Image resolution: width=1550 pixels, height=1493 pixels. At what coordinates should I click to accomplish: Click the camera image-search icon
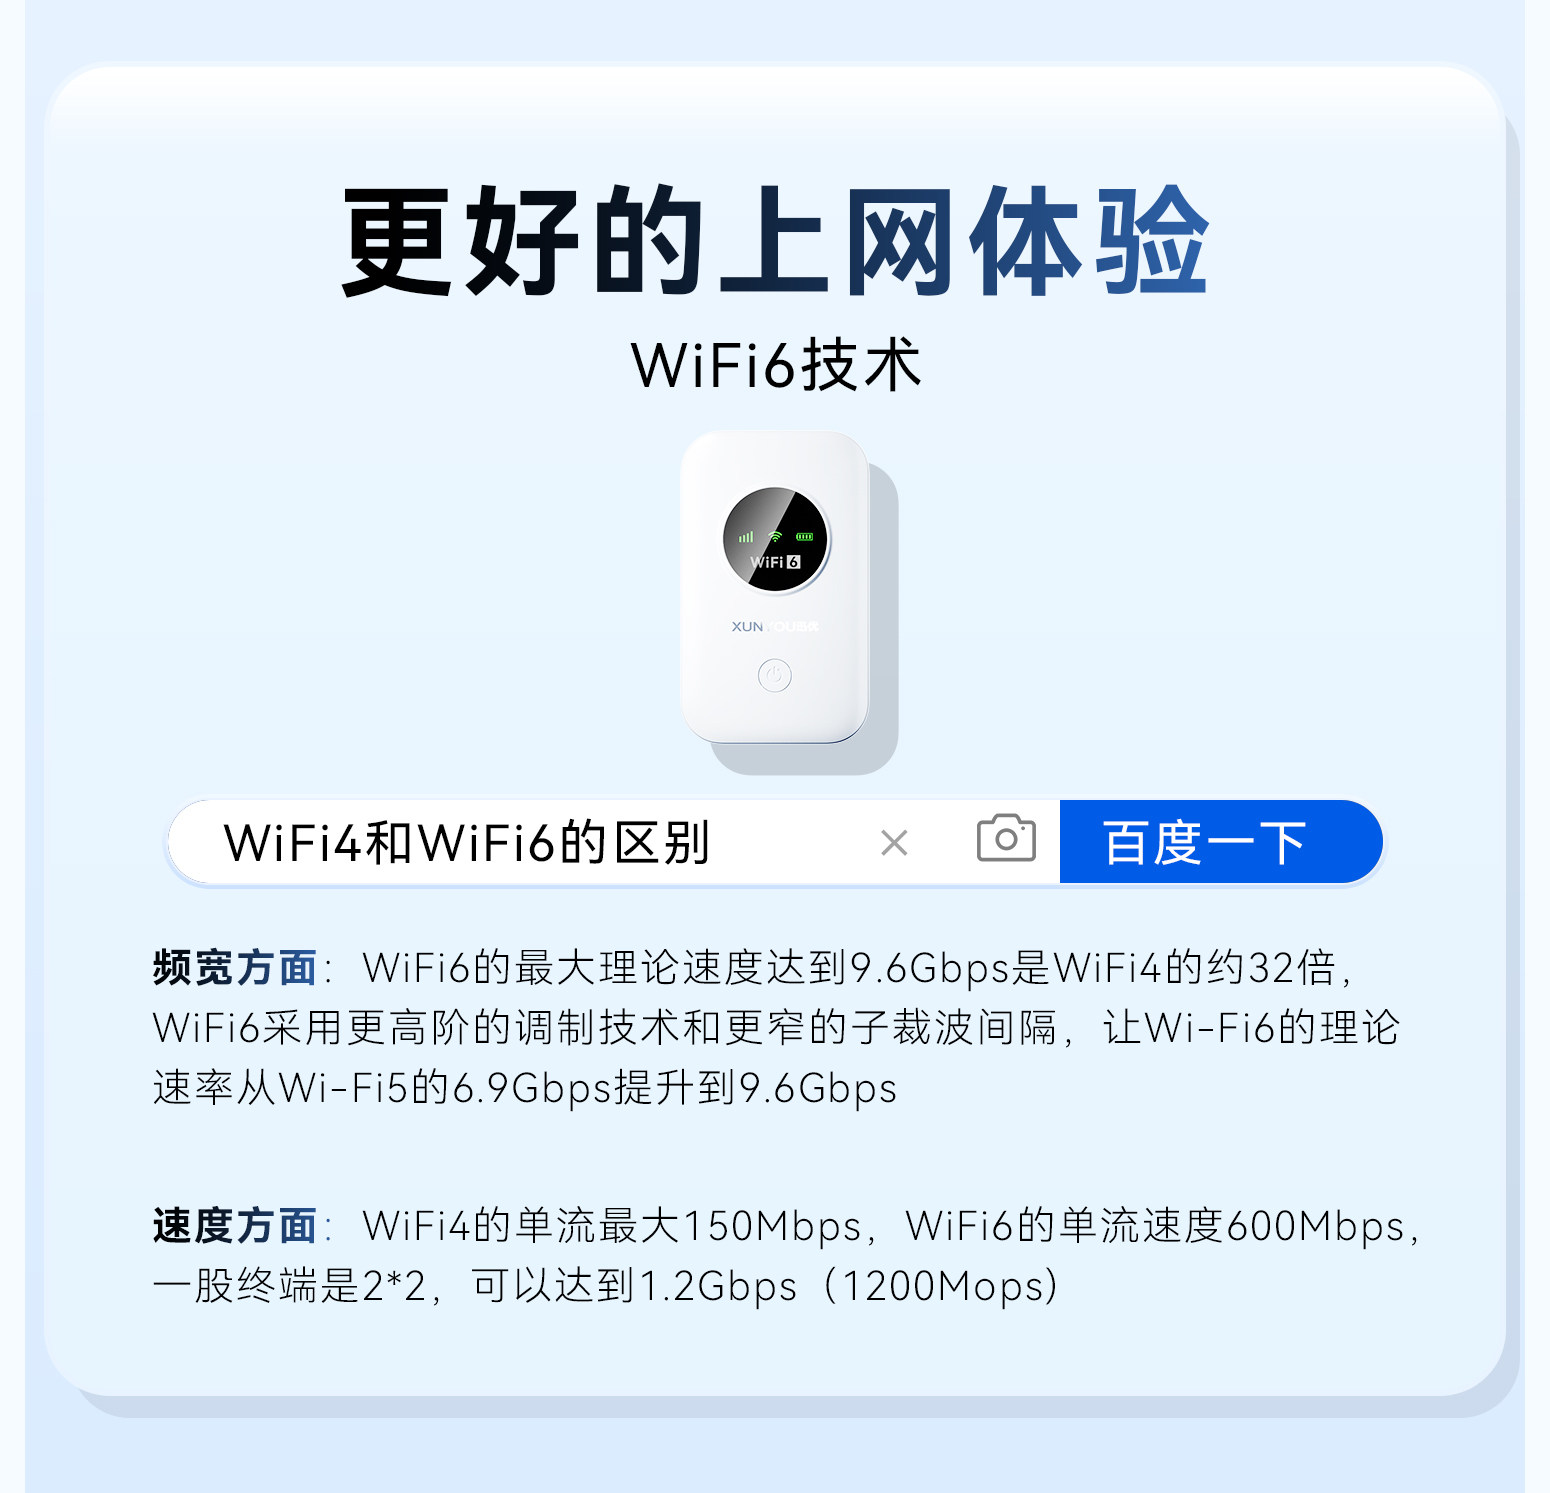(x=1006, y=838)
